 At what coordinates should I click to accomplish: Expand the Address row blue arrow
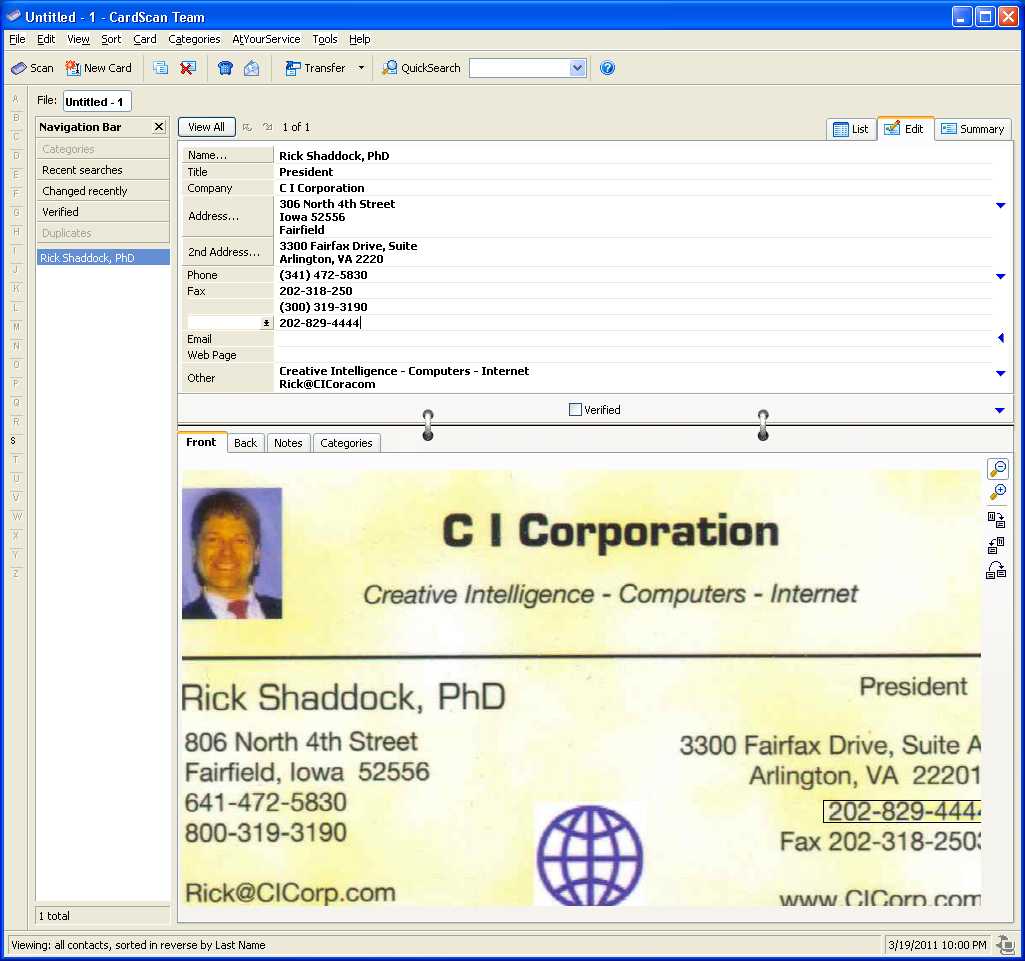(1000, 205)
